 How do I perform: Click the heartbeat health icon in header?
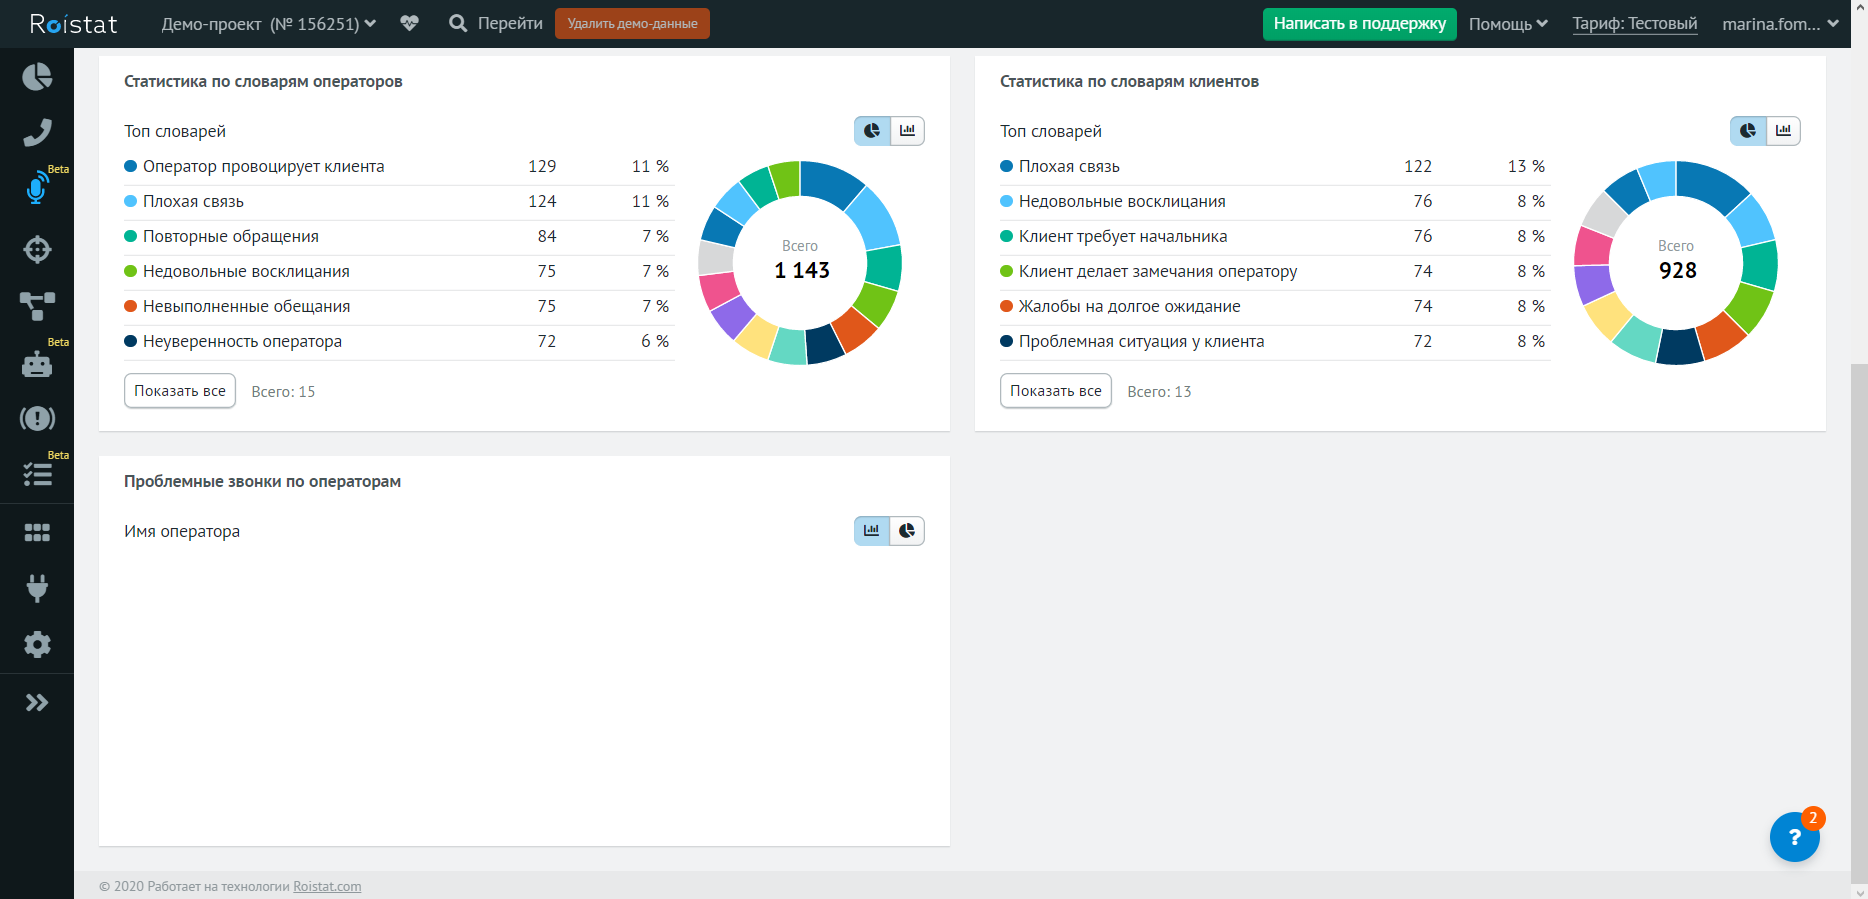[409, 23]
